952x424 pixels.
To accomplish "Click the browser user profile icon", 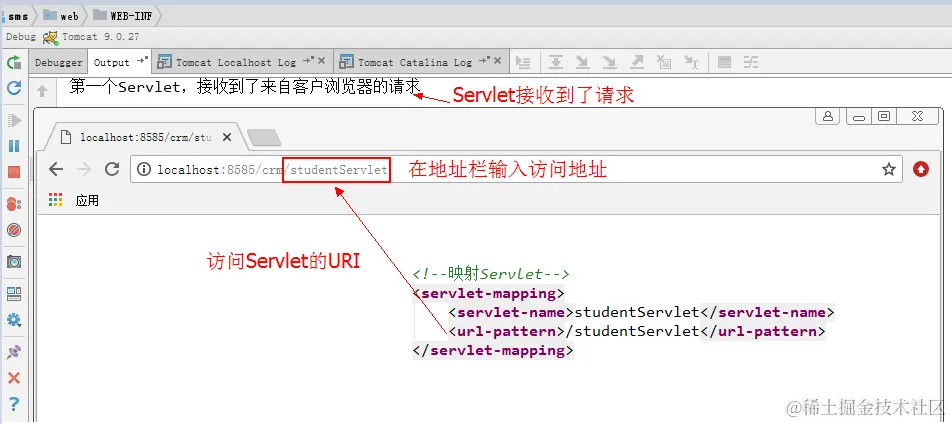I will pyautogui.click(x=828, y=116).
